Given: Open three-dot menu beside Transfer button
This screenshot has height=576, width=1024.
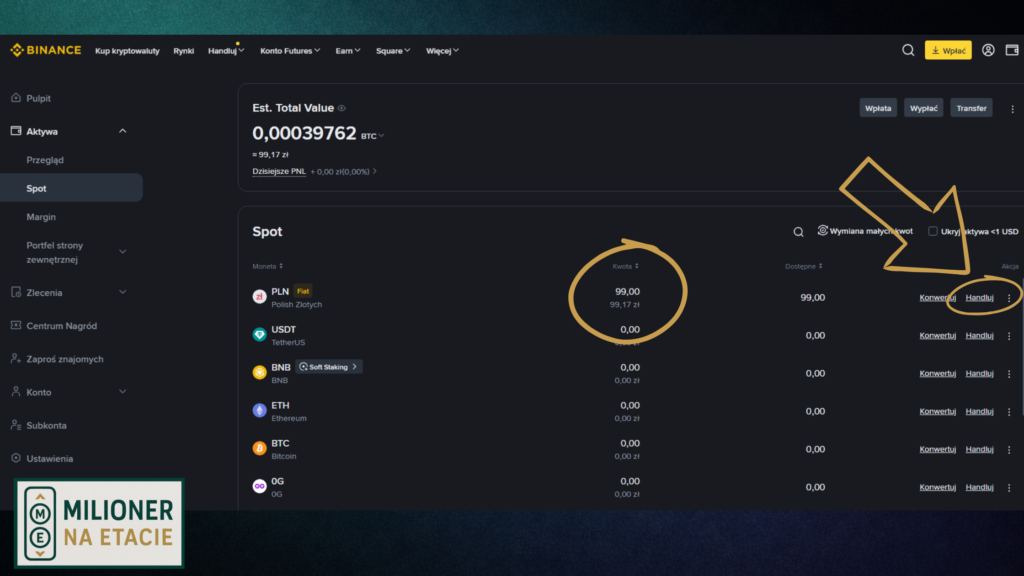Looking at the screenshot, I should pyautogui.click(x=1012, y=109).
